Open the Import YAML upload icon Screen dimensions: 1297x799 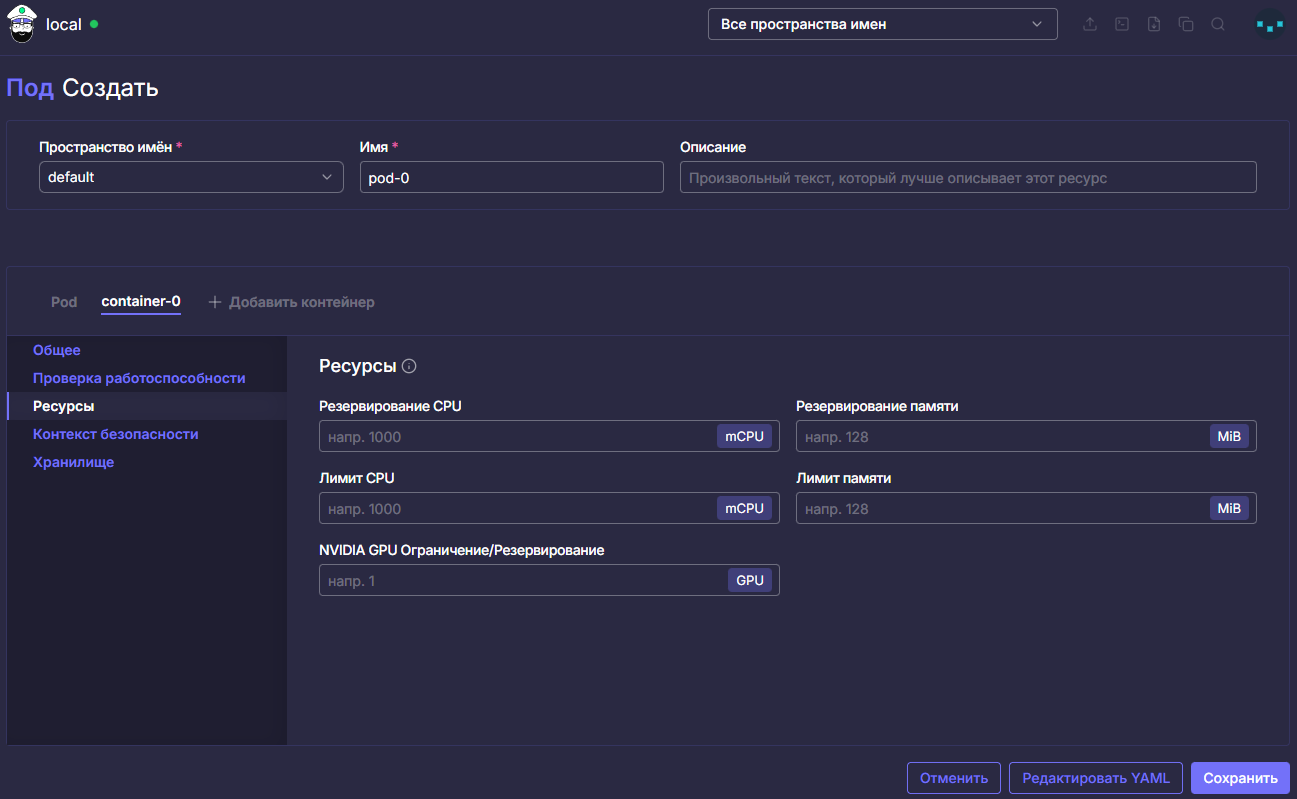1090,24
